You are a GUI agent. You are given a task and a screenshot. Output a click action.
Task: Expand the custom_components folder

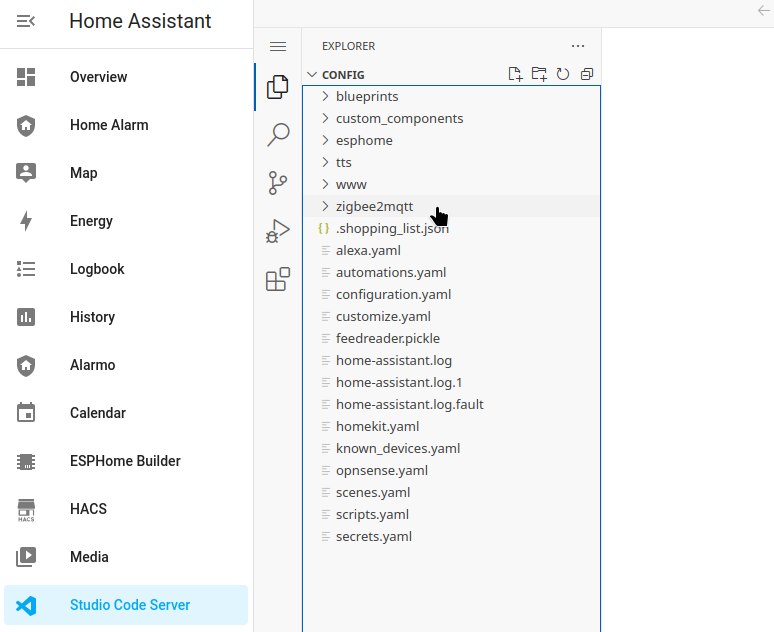452,118
